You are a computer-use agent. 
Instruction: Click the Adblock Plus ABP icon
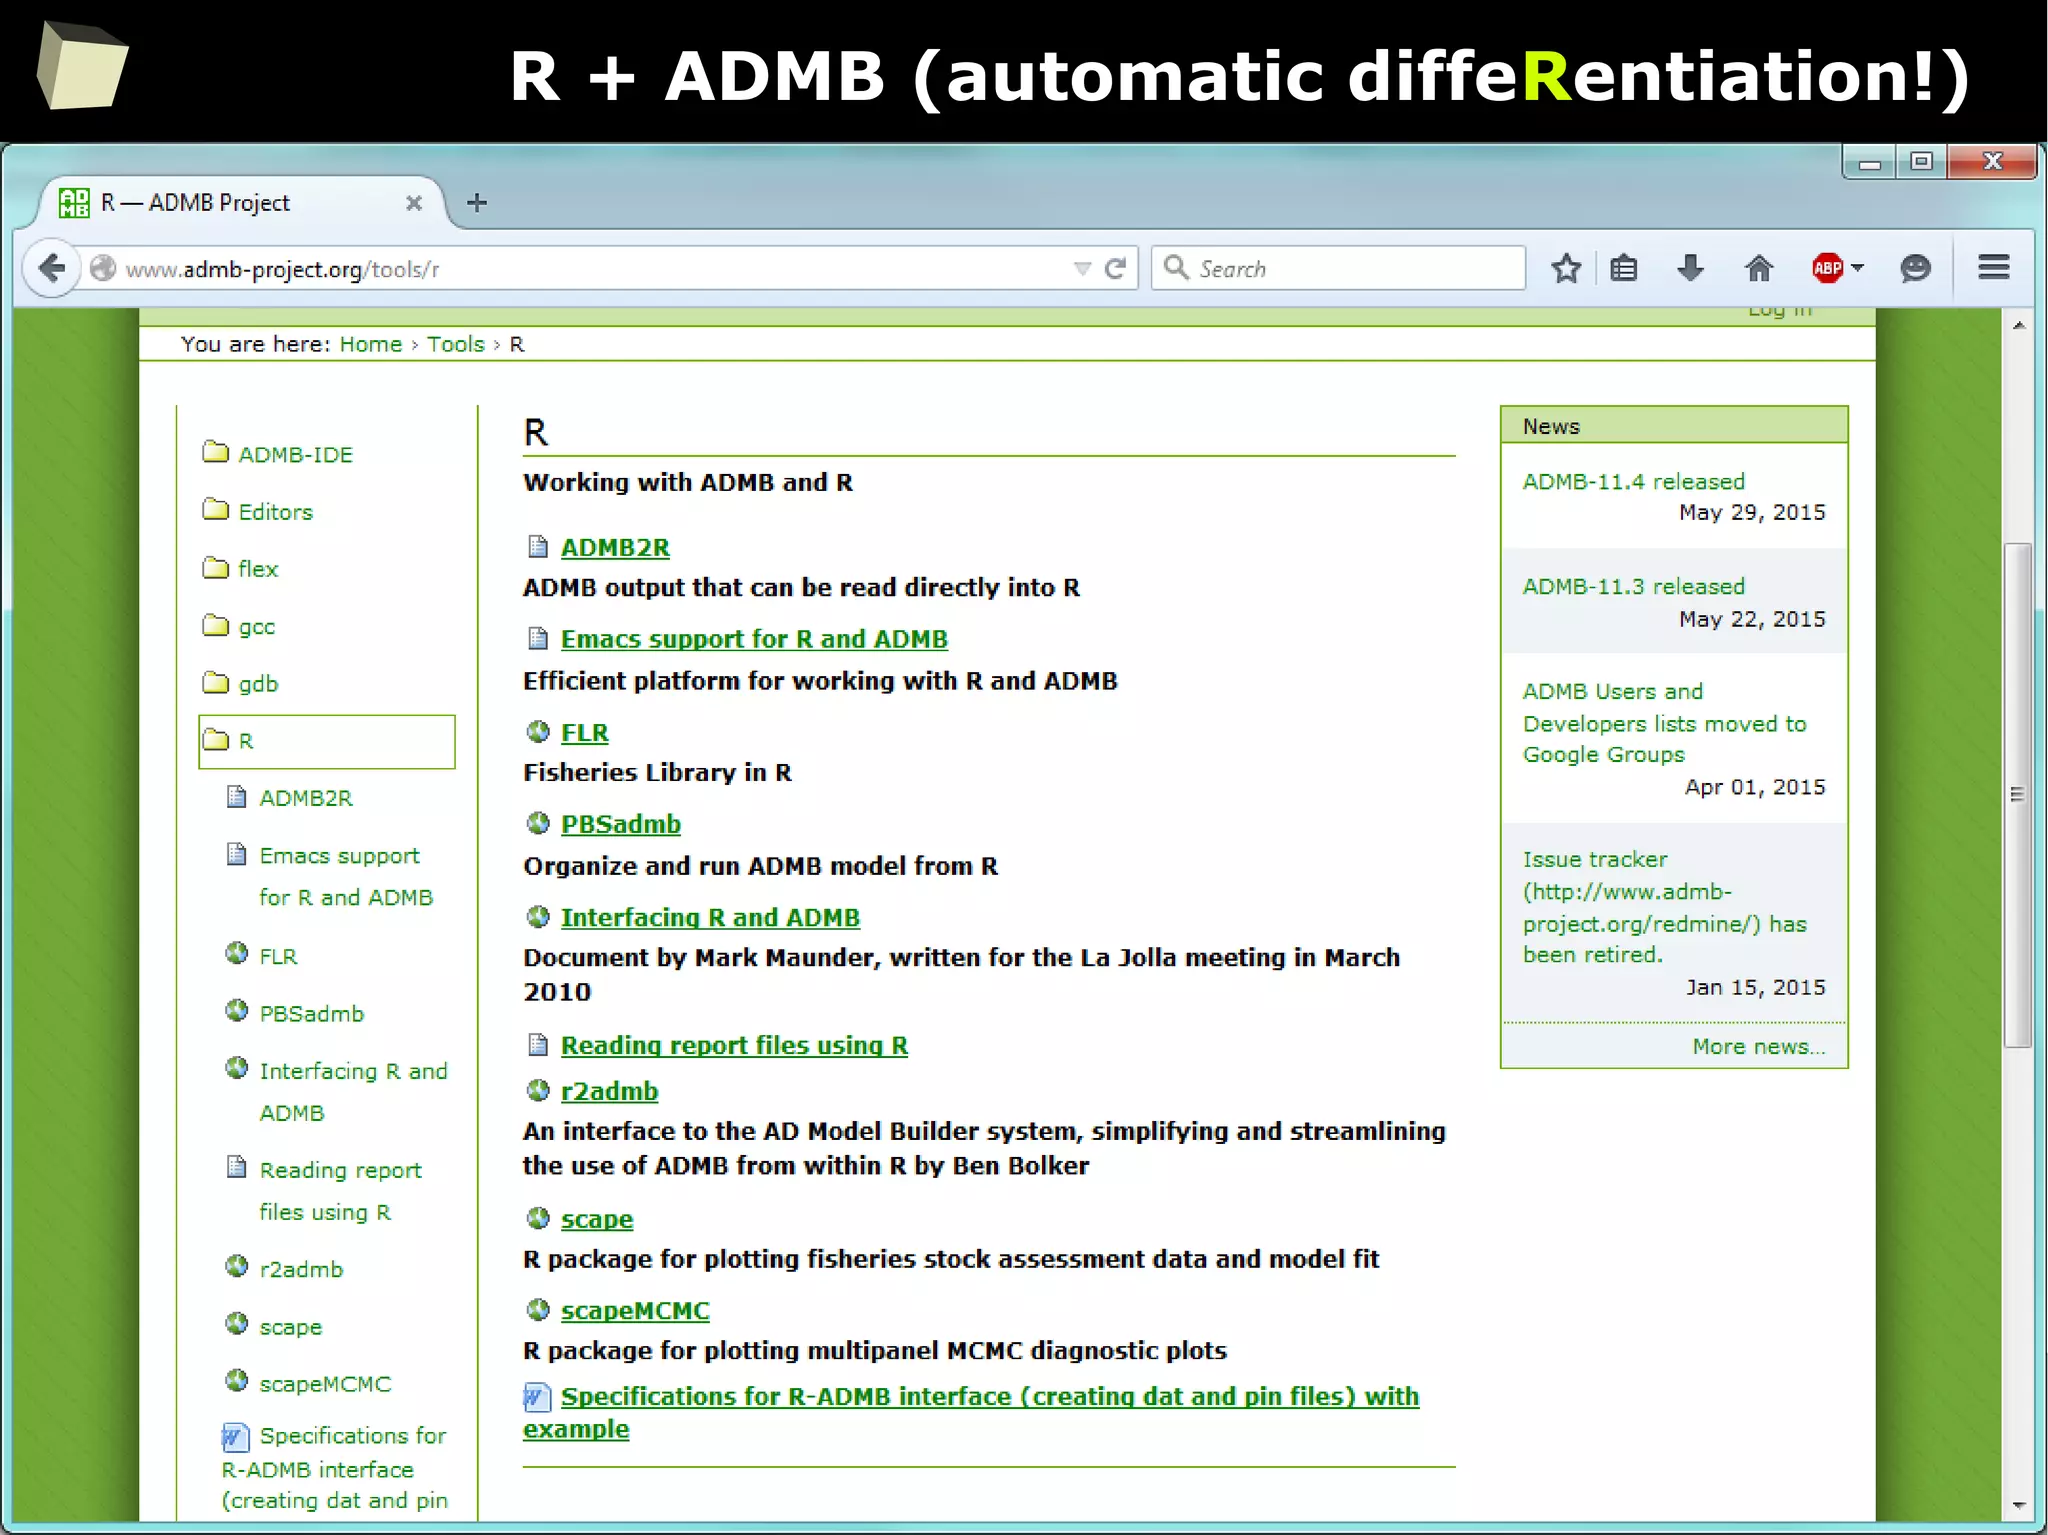[x=1827, y=268]
